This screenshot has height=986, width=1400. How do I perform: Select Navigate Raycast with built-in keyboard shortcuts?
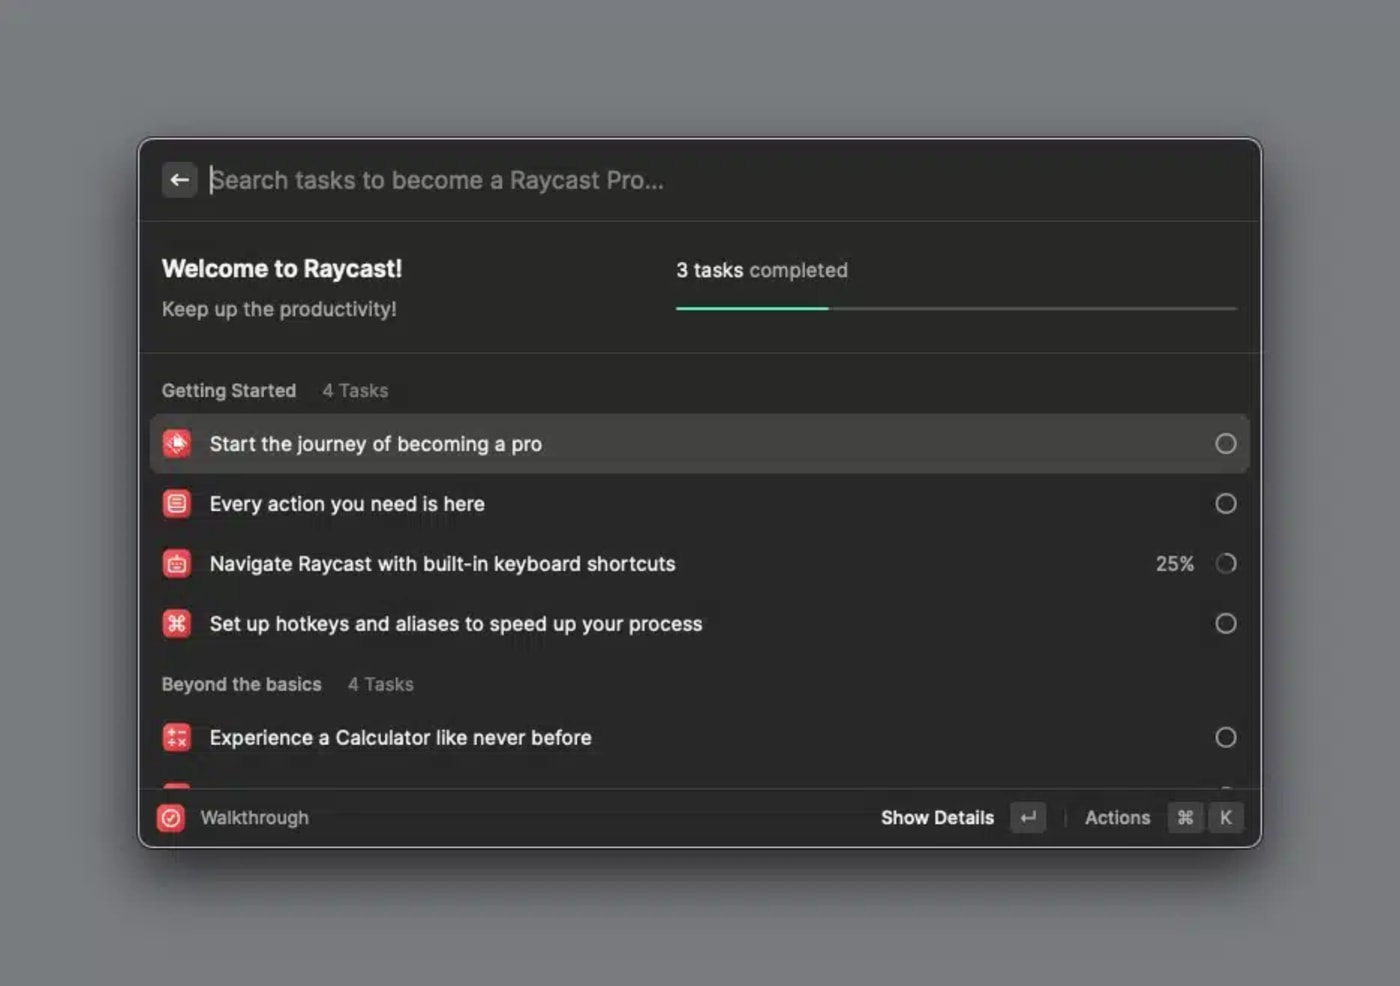[700, 563]
